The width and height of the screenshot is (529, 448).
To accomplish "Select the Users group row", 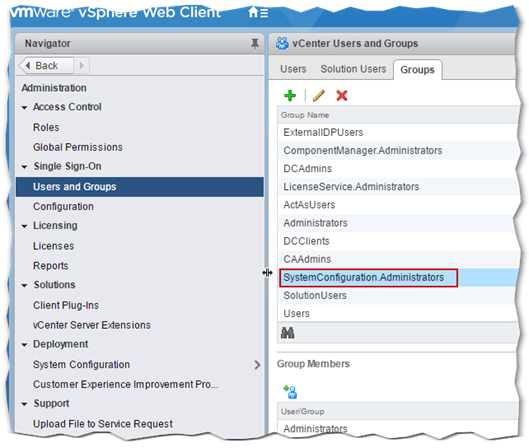I will [398, 314].
